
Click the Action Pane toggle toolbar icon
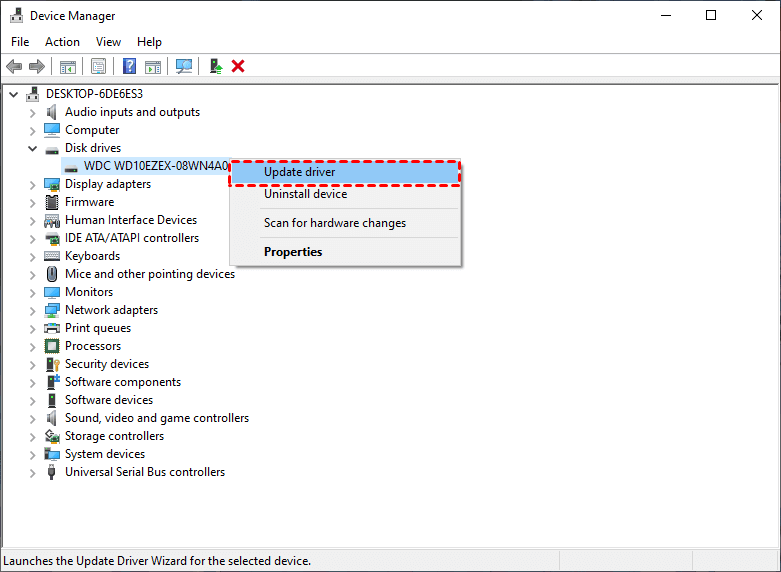[153, 66]
